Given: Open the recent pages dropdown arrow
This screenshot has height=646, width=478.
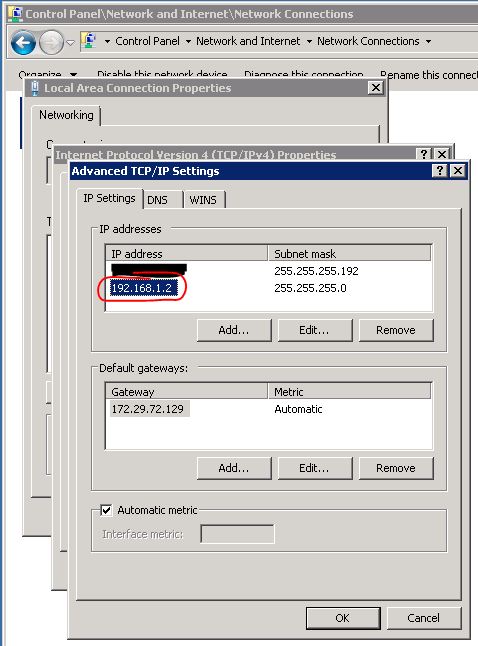Looking at the screenshot, I should [70, 42].
